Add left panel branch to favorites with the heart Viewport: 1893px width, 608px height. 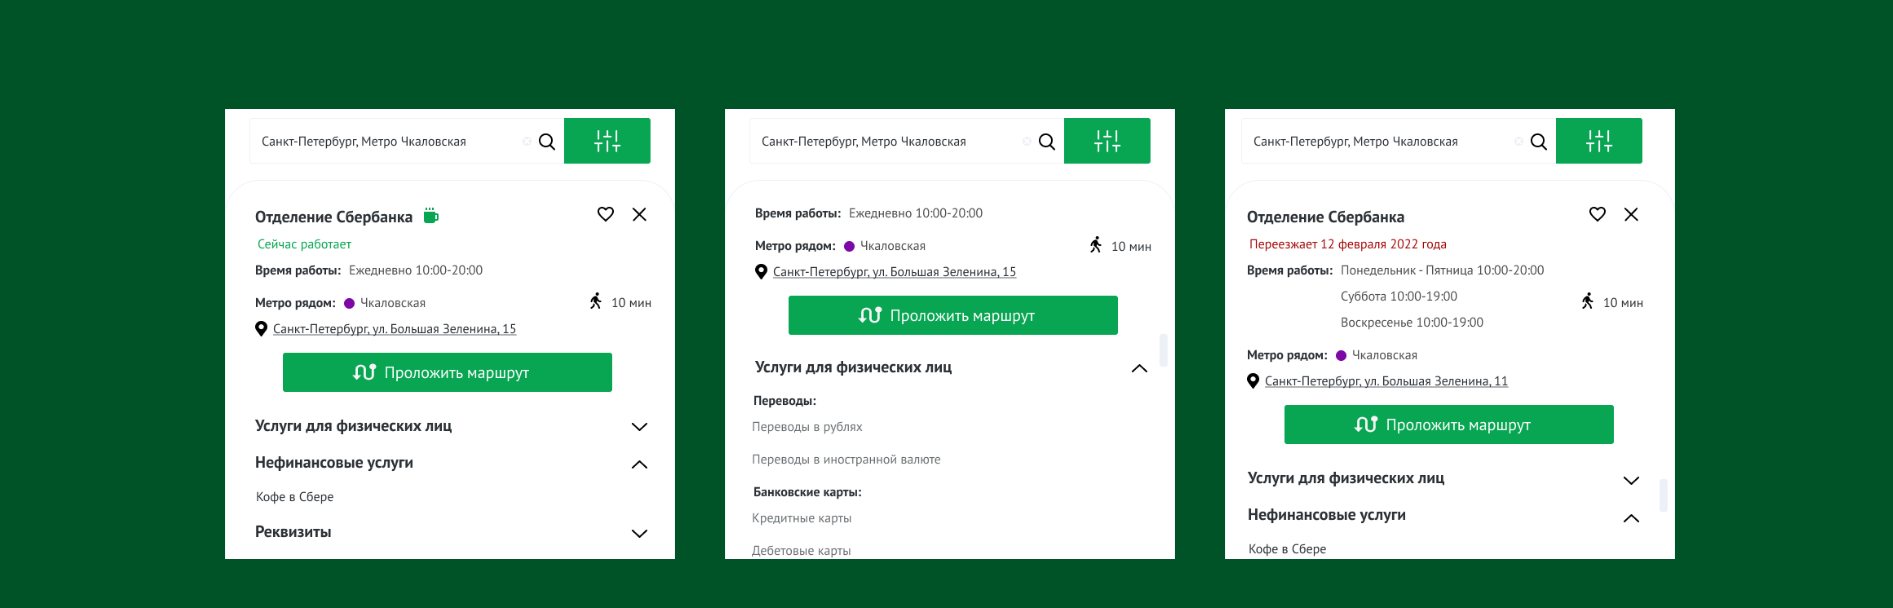point(606,214)
